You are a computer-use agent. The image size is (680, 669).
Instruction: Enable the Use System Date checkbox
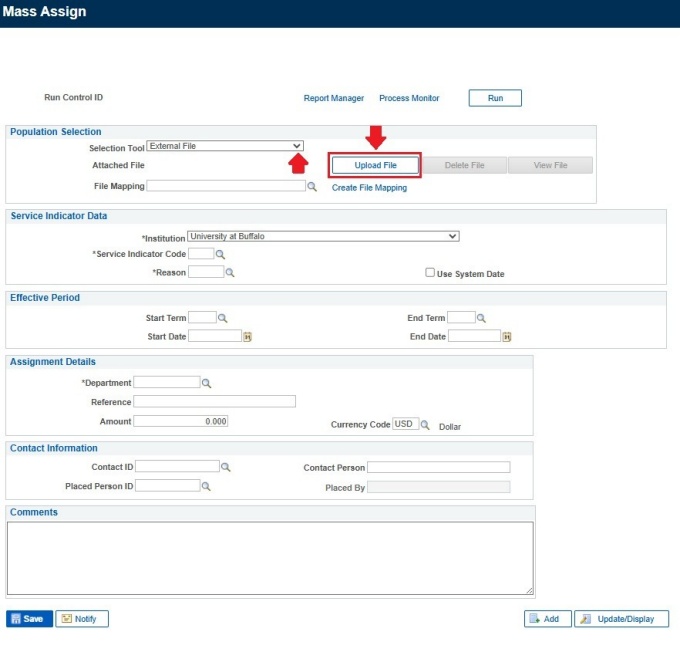pyautogui.click(x=430, y=272)
